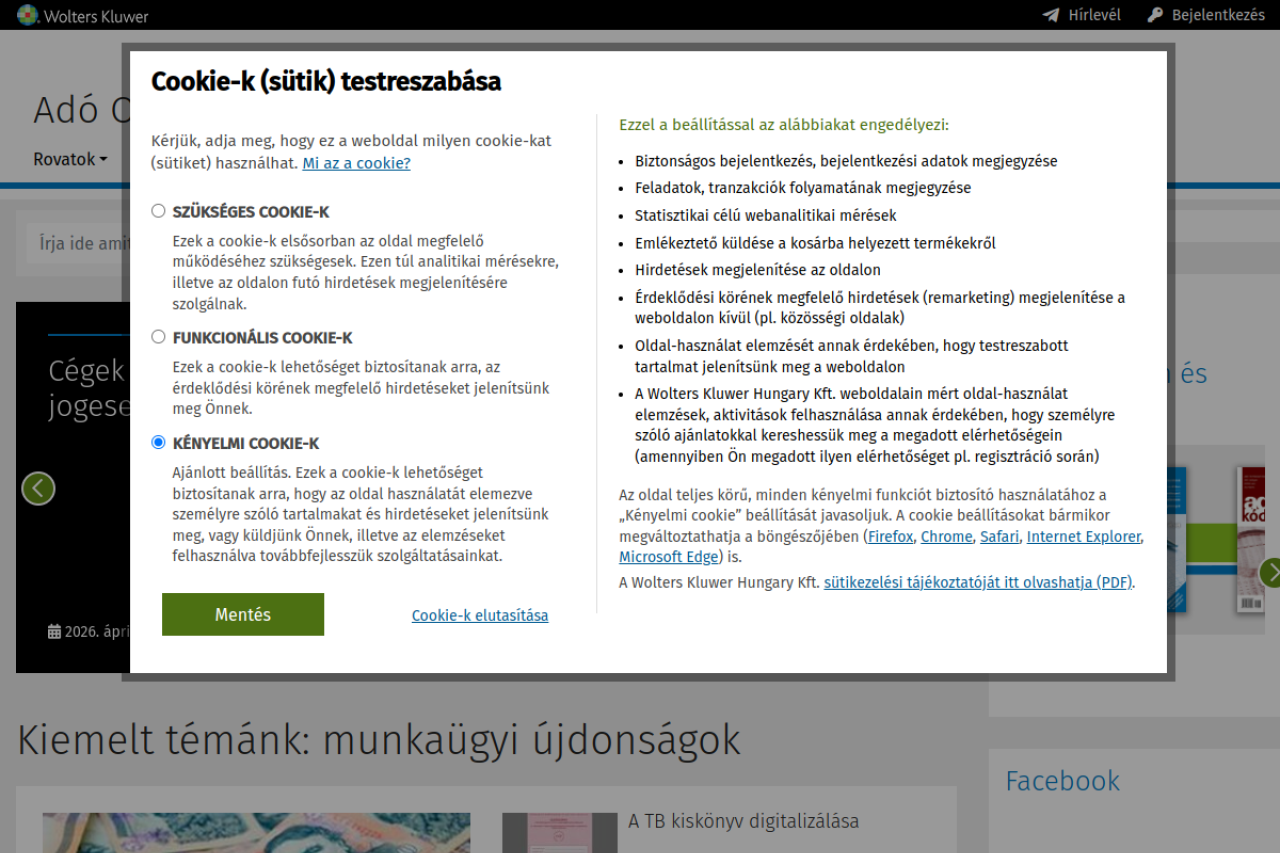This screenshot has height=853, width=1280.
Task: Click the Bejelentkezés key icon
Action: coord(1155,15)
